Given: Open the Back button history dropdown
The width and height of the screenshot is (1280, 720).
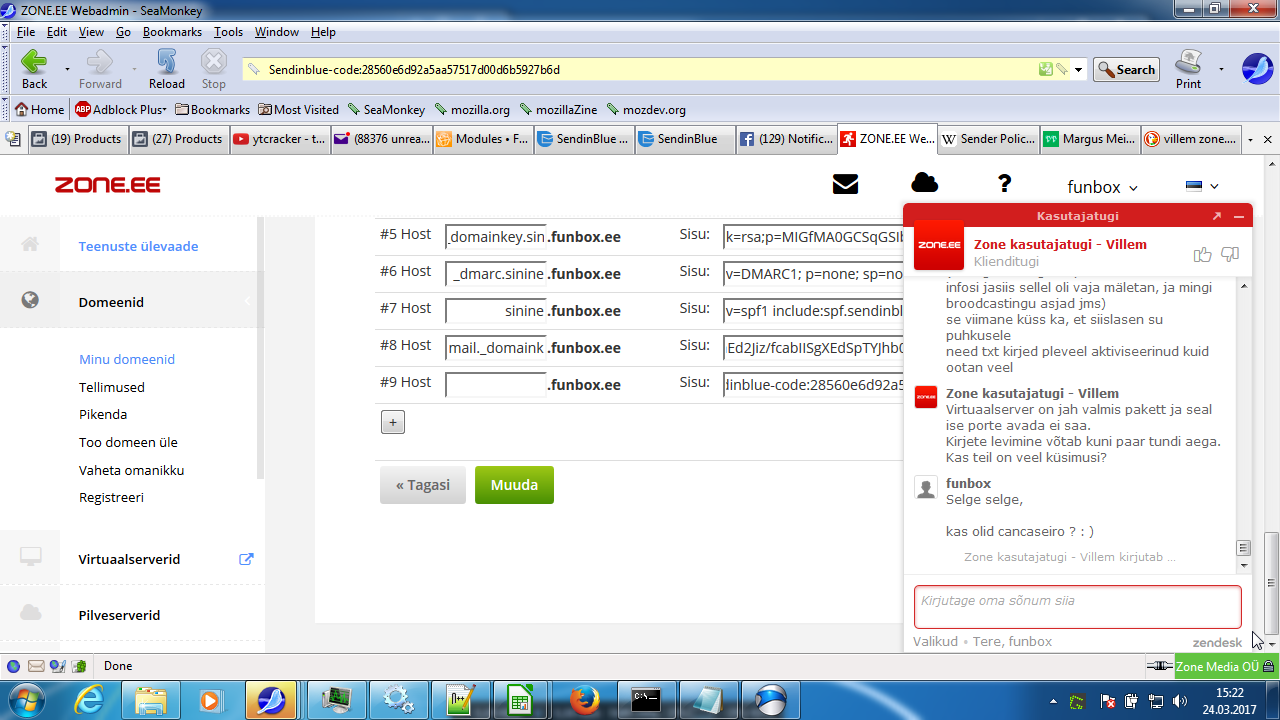Looking at the screenshot, I should pyautogui.click(x=67, y=69).
